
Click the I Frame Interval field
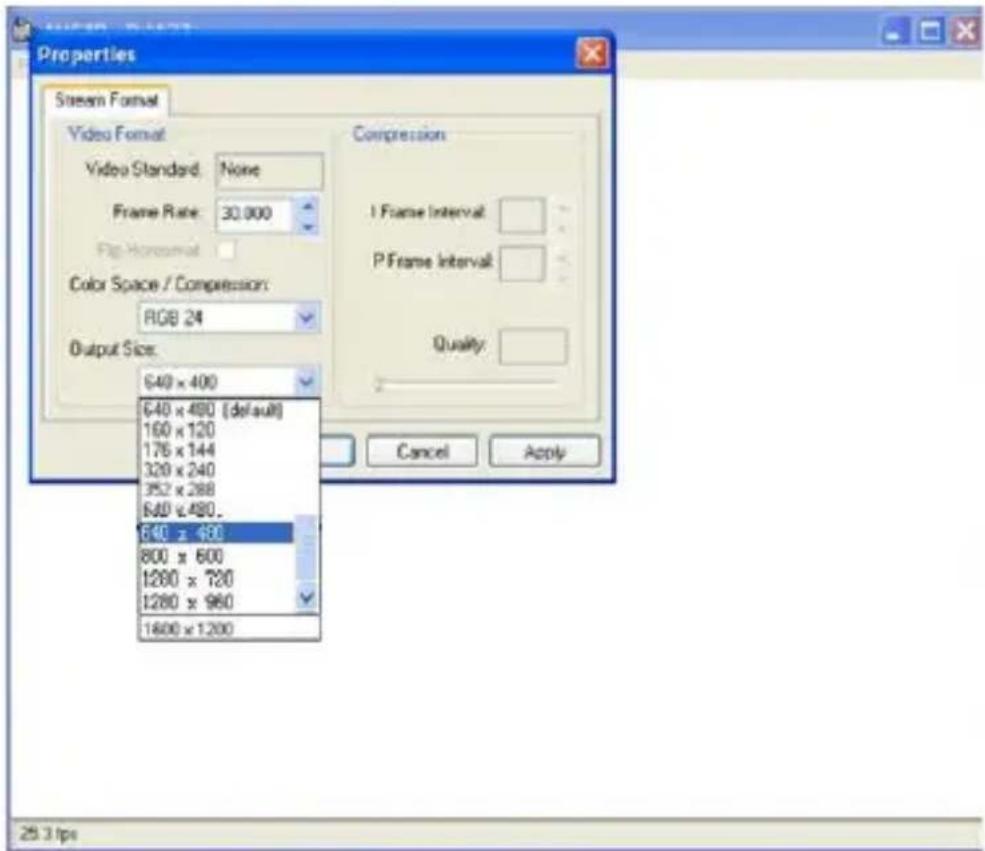click(x=522, y=215)
